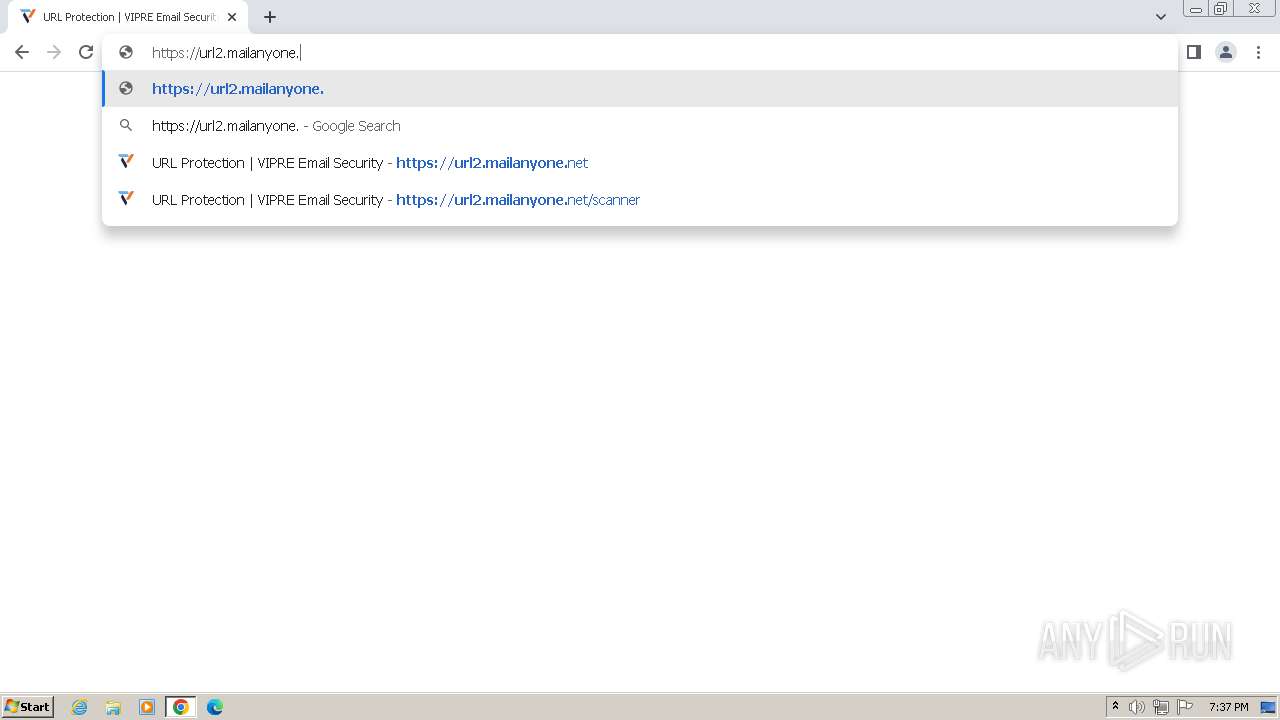Click VIPRE icon beside mailanyone.net suggestion
Viewport: 1280px width, 720px height.
(126, 161)
